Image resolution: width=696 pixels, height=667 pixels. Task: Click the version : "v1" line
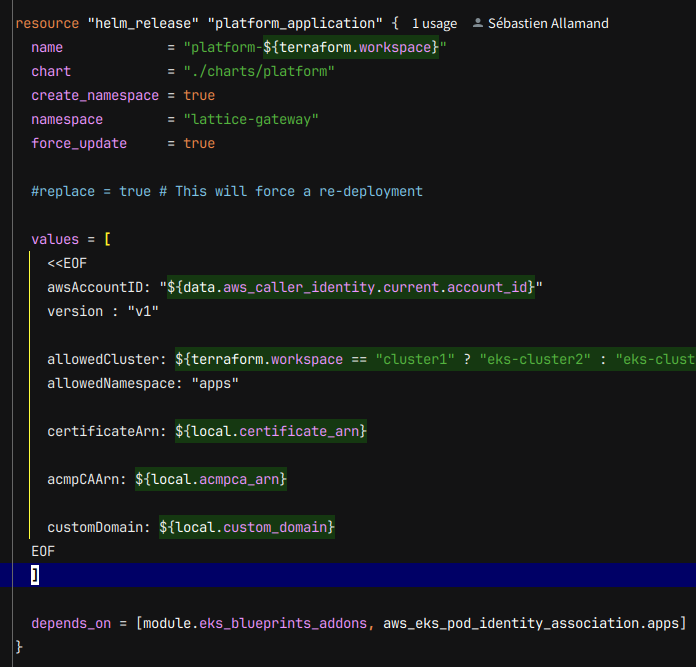[x=103, y=311]
